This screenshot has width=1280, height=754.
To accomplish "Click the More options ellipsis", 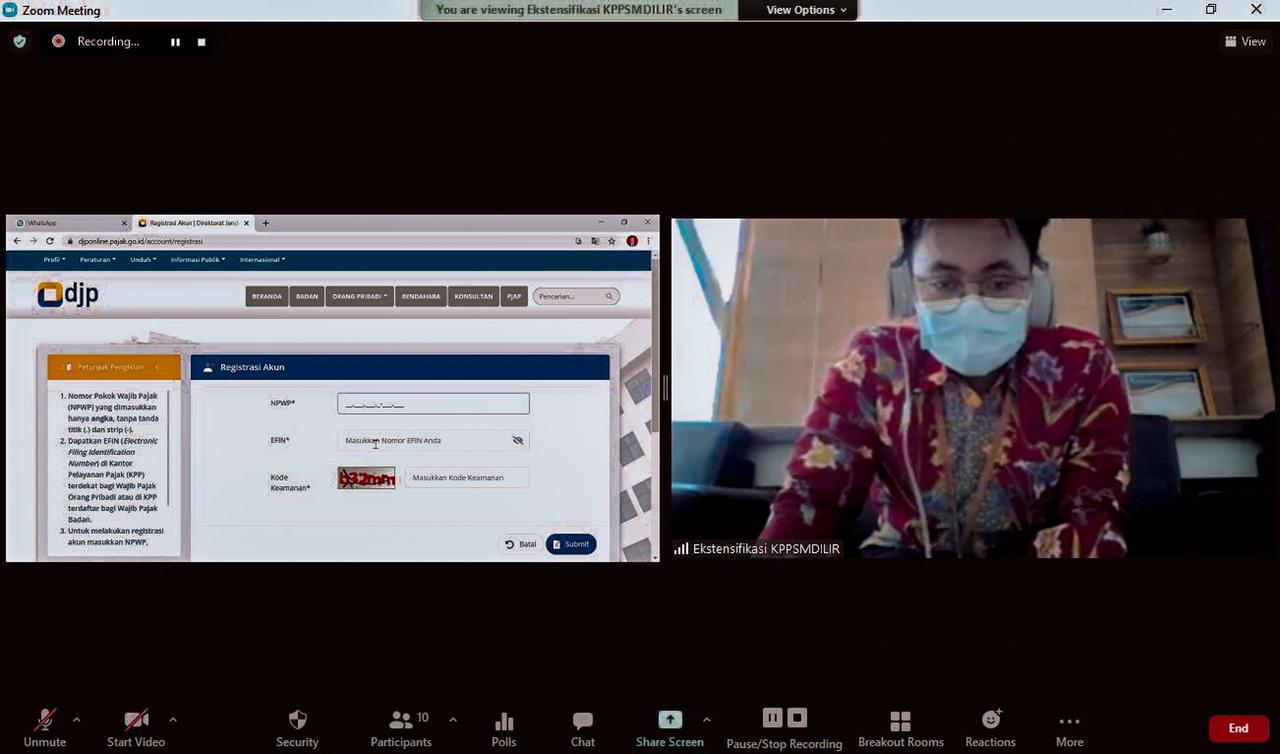I will [x=1069, y=720].
